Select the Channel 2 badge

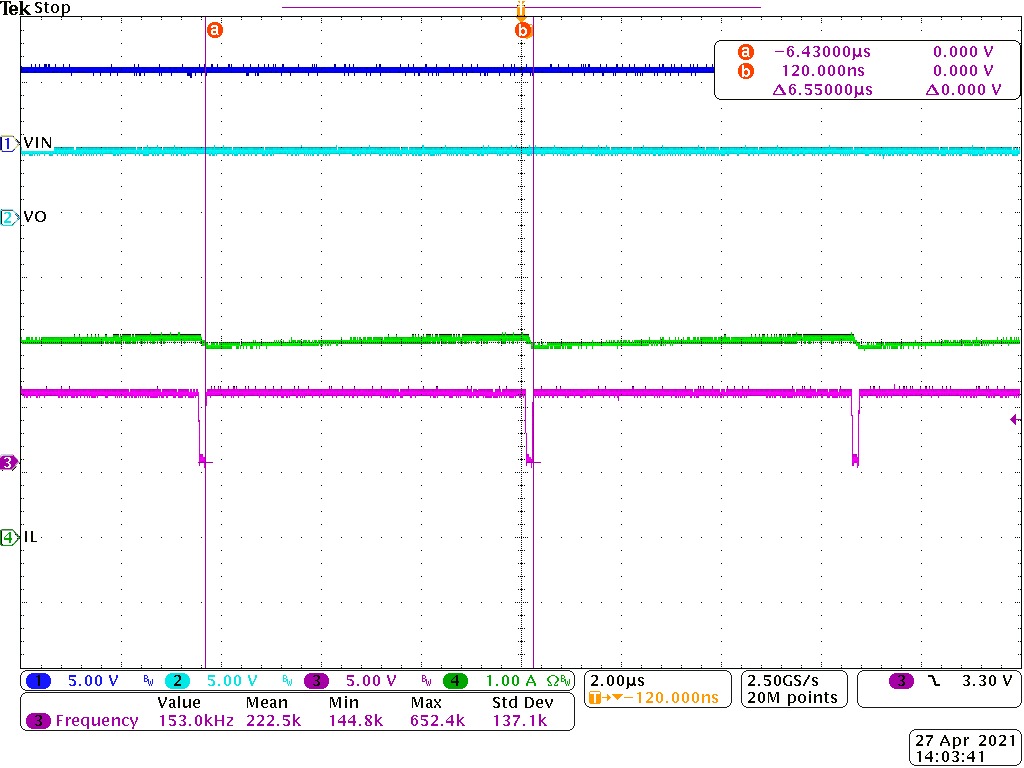[178, 680]
